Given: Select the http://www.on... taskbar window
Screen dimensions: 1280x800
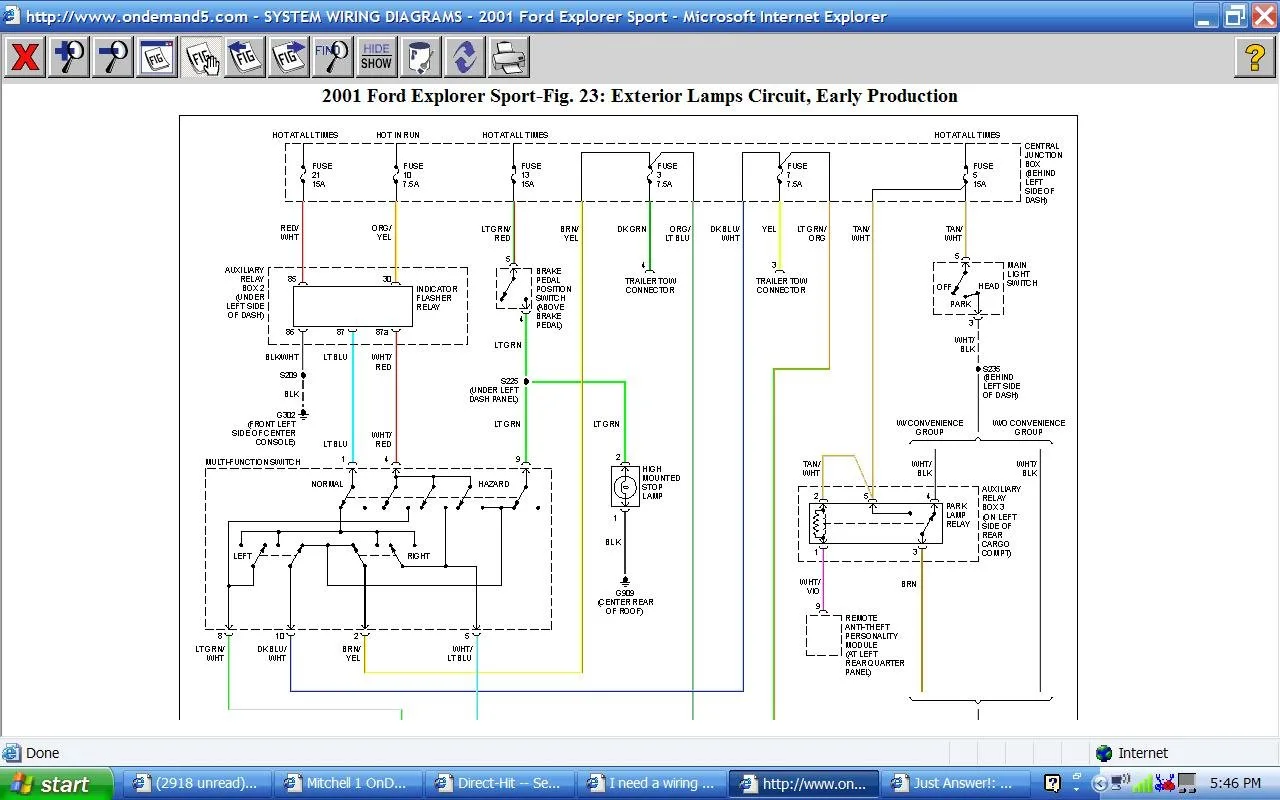Looking at the screenshot, I should (802, 783).
